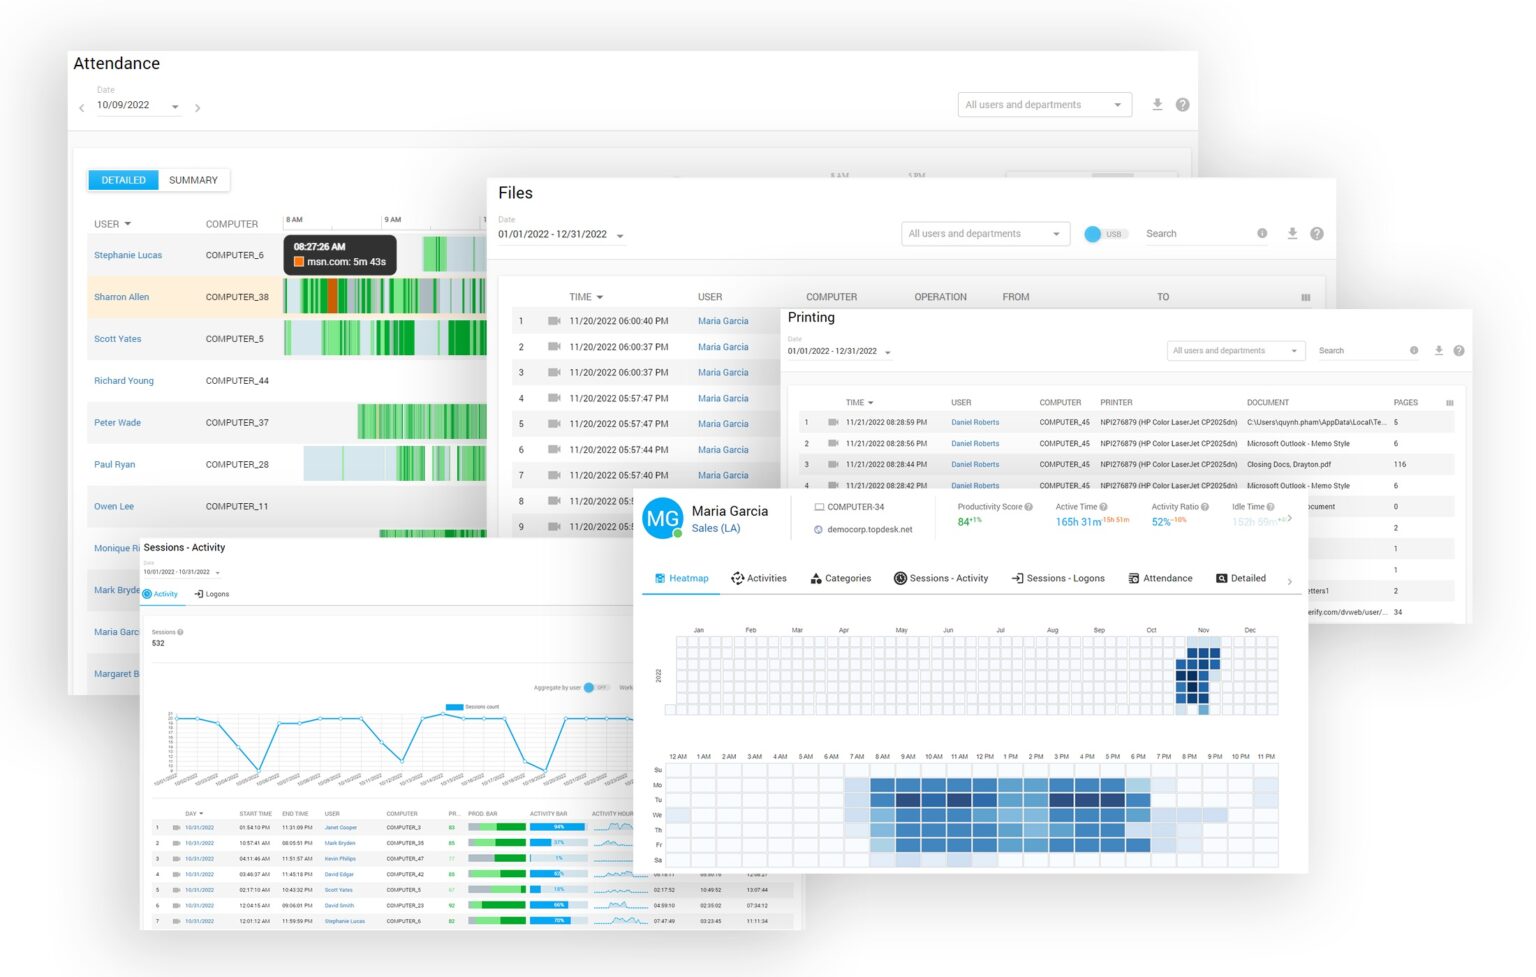Open help via question mark icon in Files
This screenshot has width=1536, height=977.
[1317, 233]
